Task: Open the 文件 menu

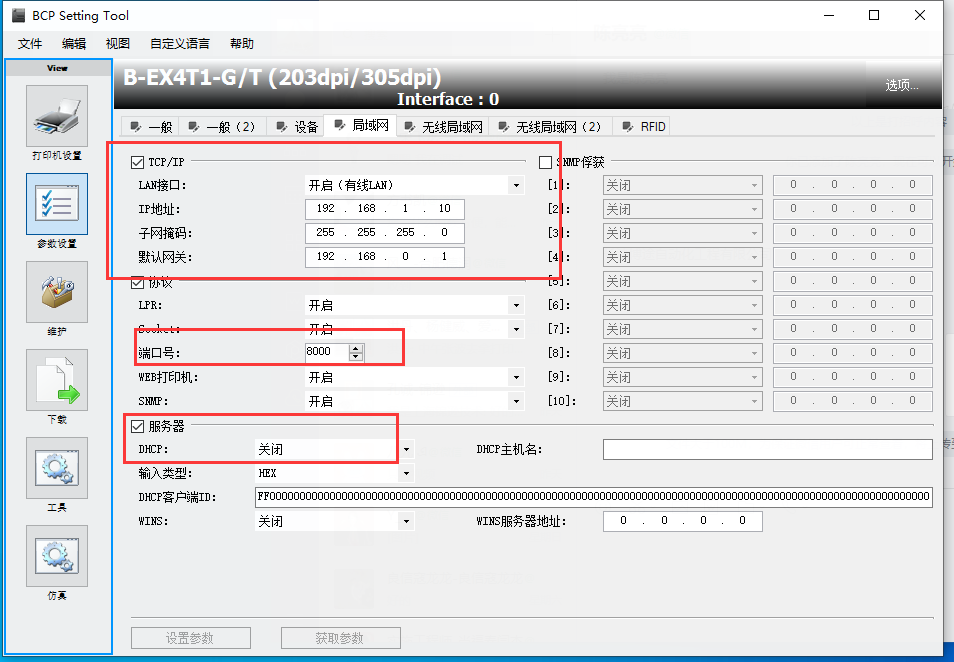Action: 30,44
